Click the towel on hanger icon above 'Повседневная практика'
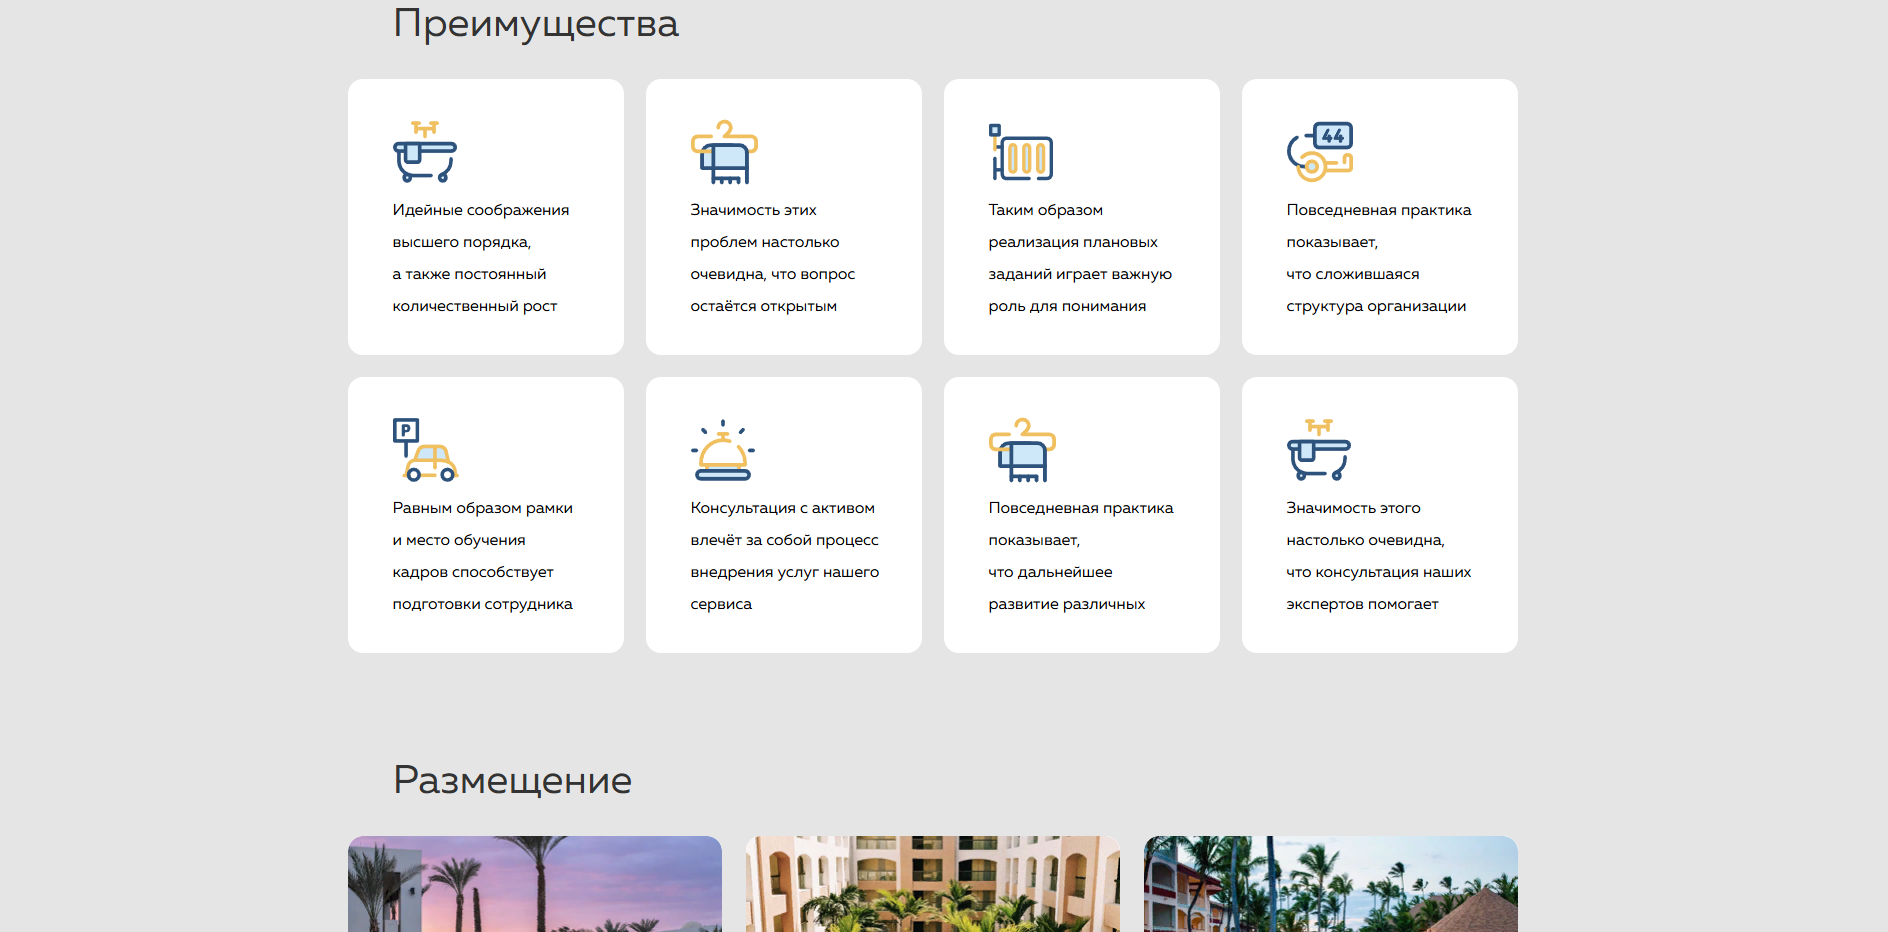 (1020, 448)
